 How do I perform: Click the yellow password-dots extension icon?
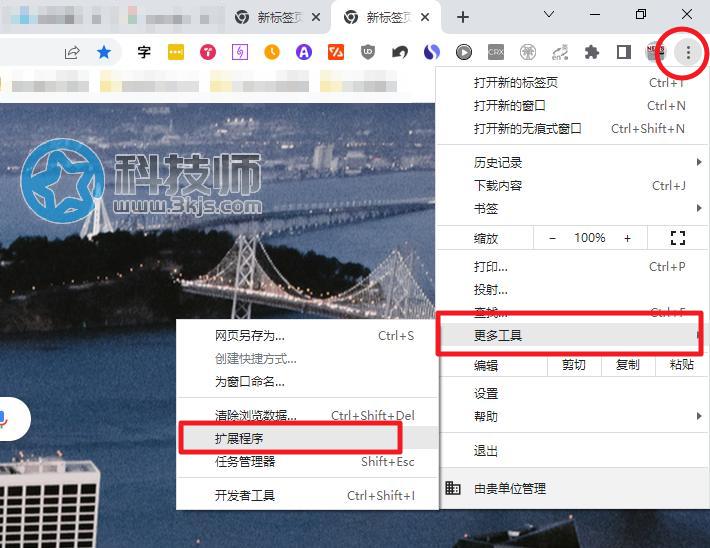(x=176, y=53)
